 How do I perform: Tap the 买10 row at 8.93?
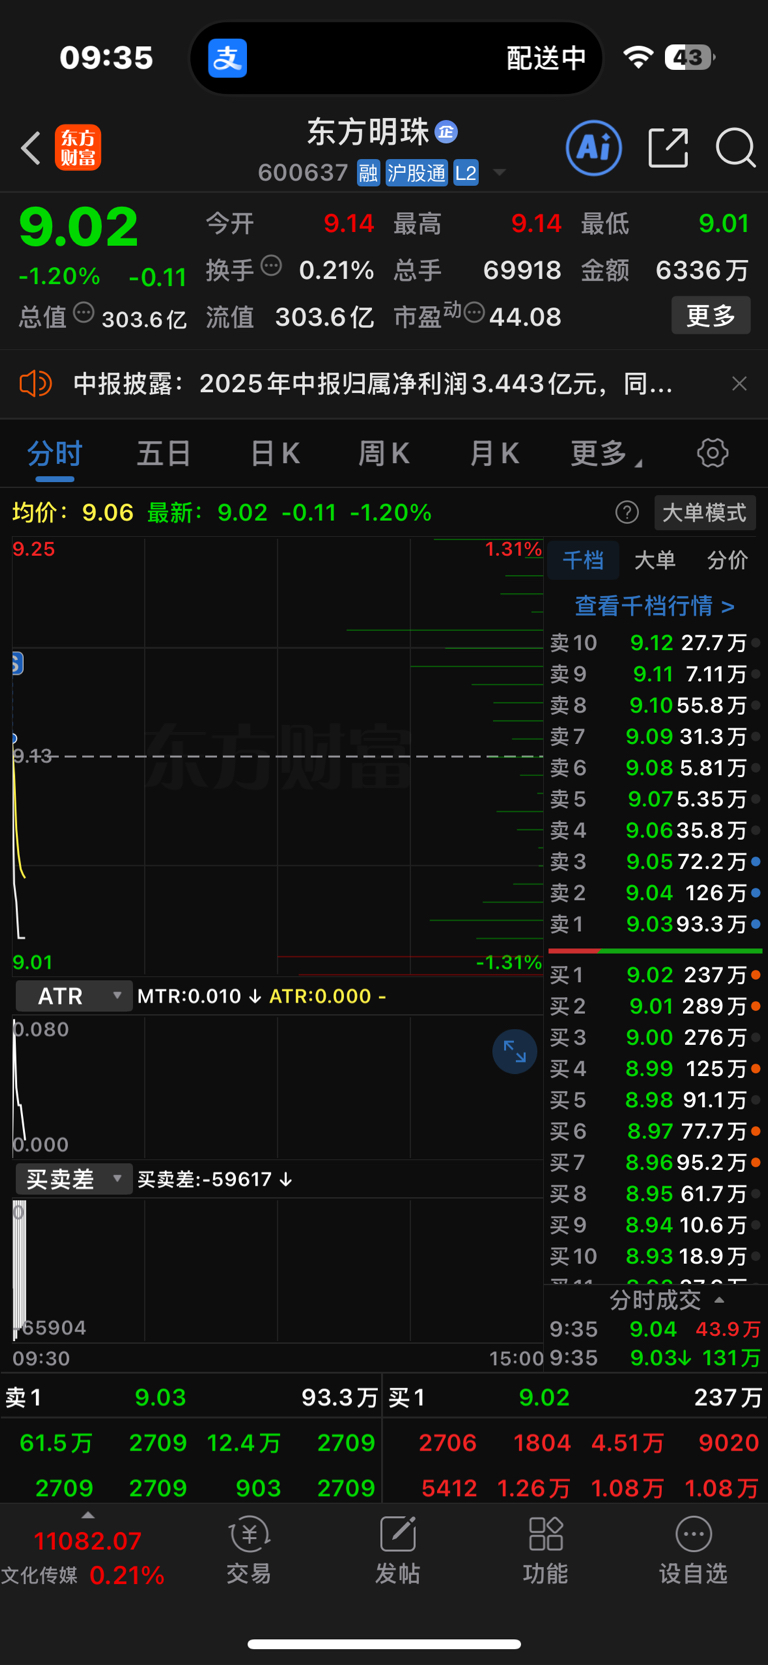(x=655, y=1256)
